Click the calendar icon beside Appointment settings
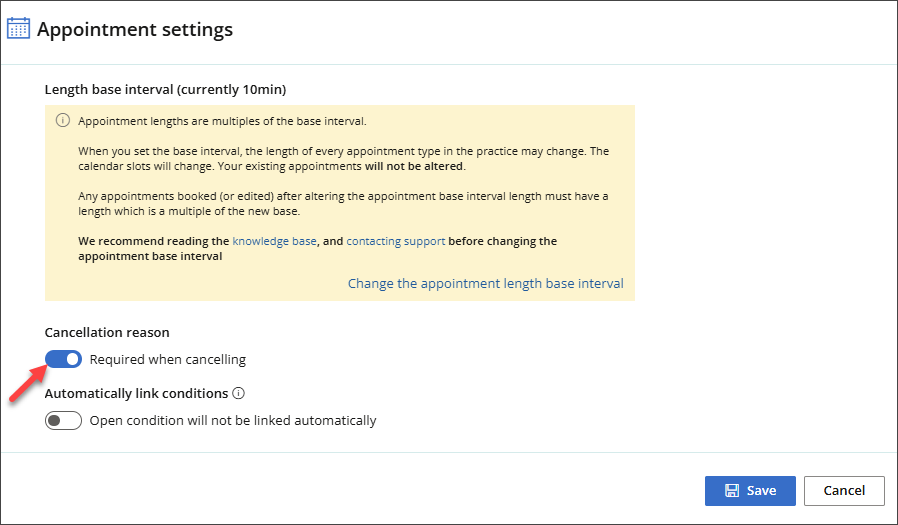898x525 pixels. point(18,29)
